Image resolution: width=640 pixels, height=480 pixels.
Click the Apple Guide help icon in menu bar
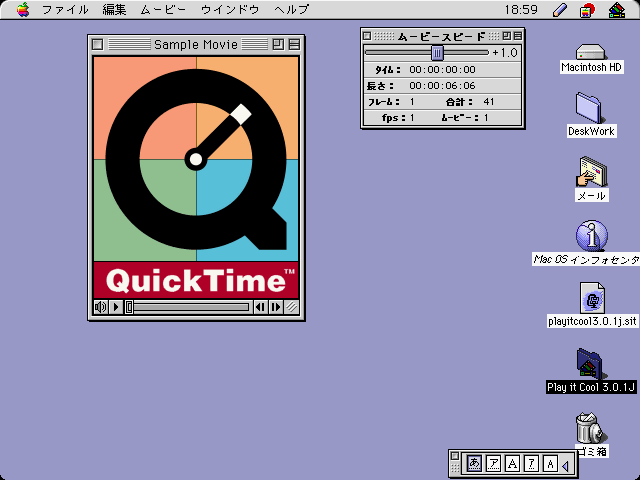click(x=587, y=10)
